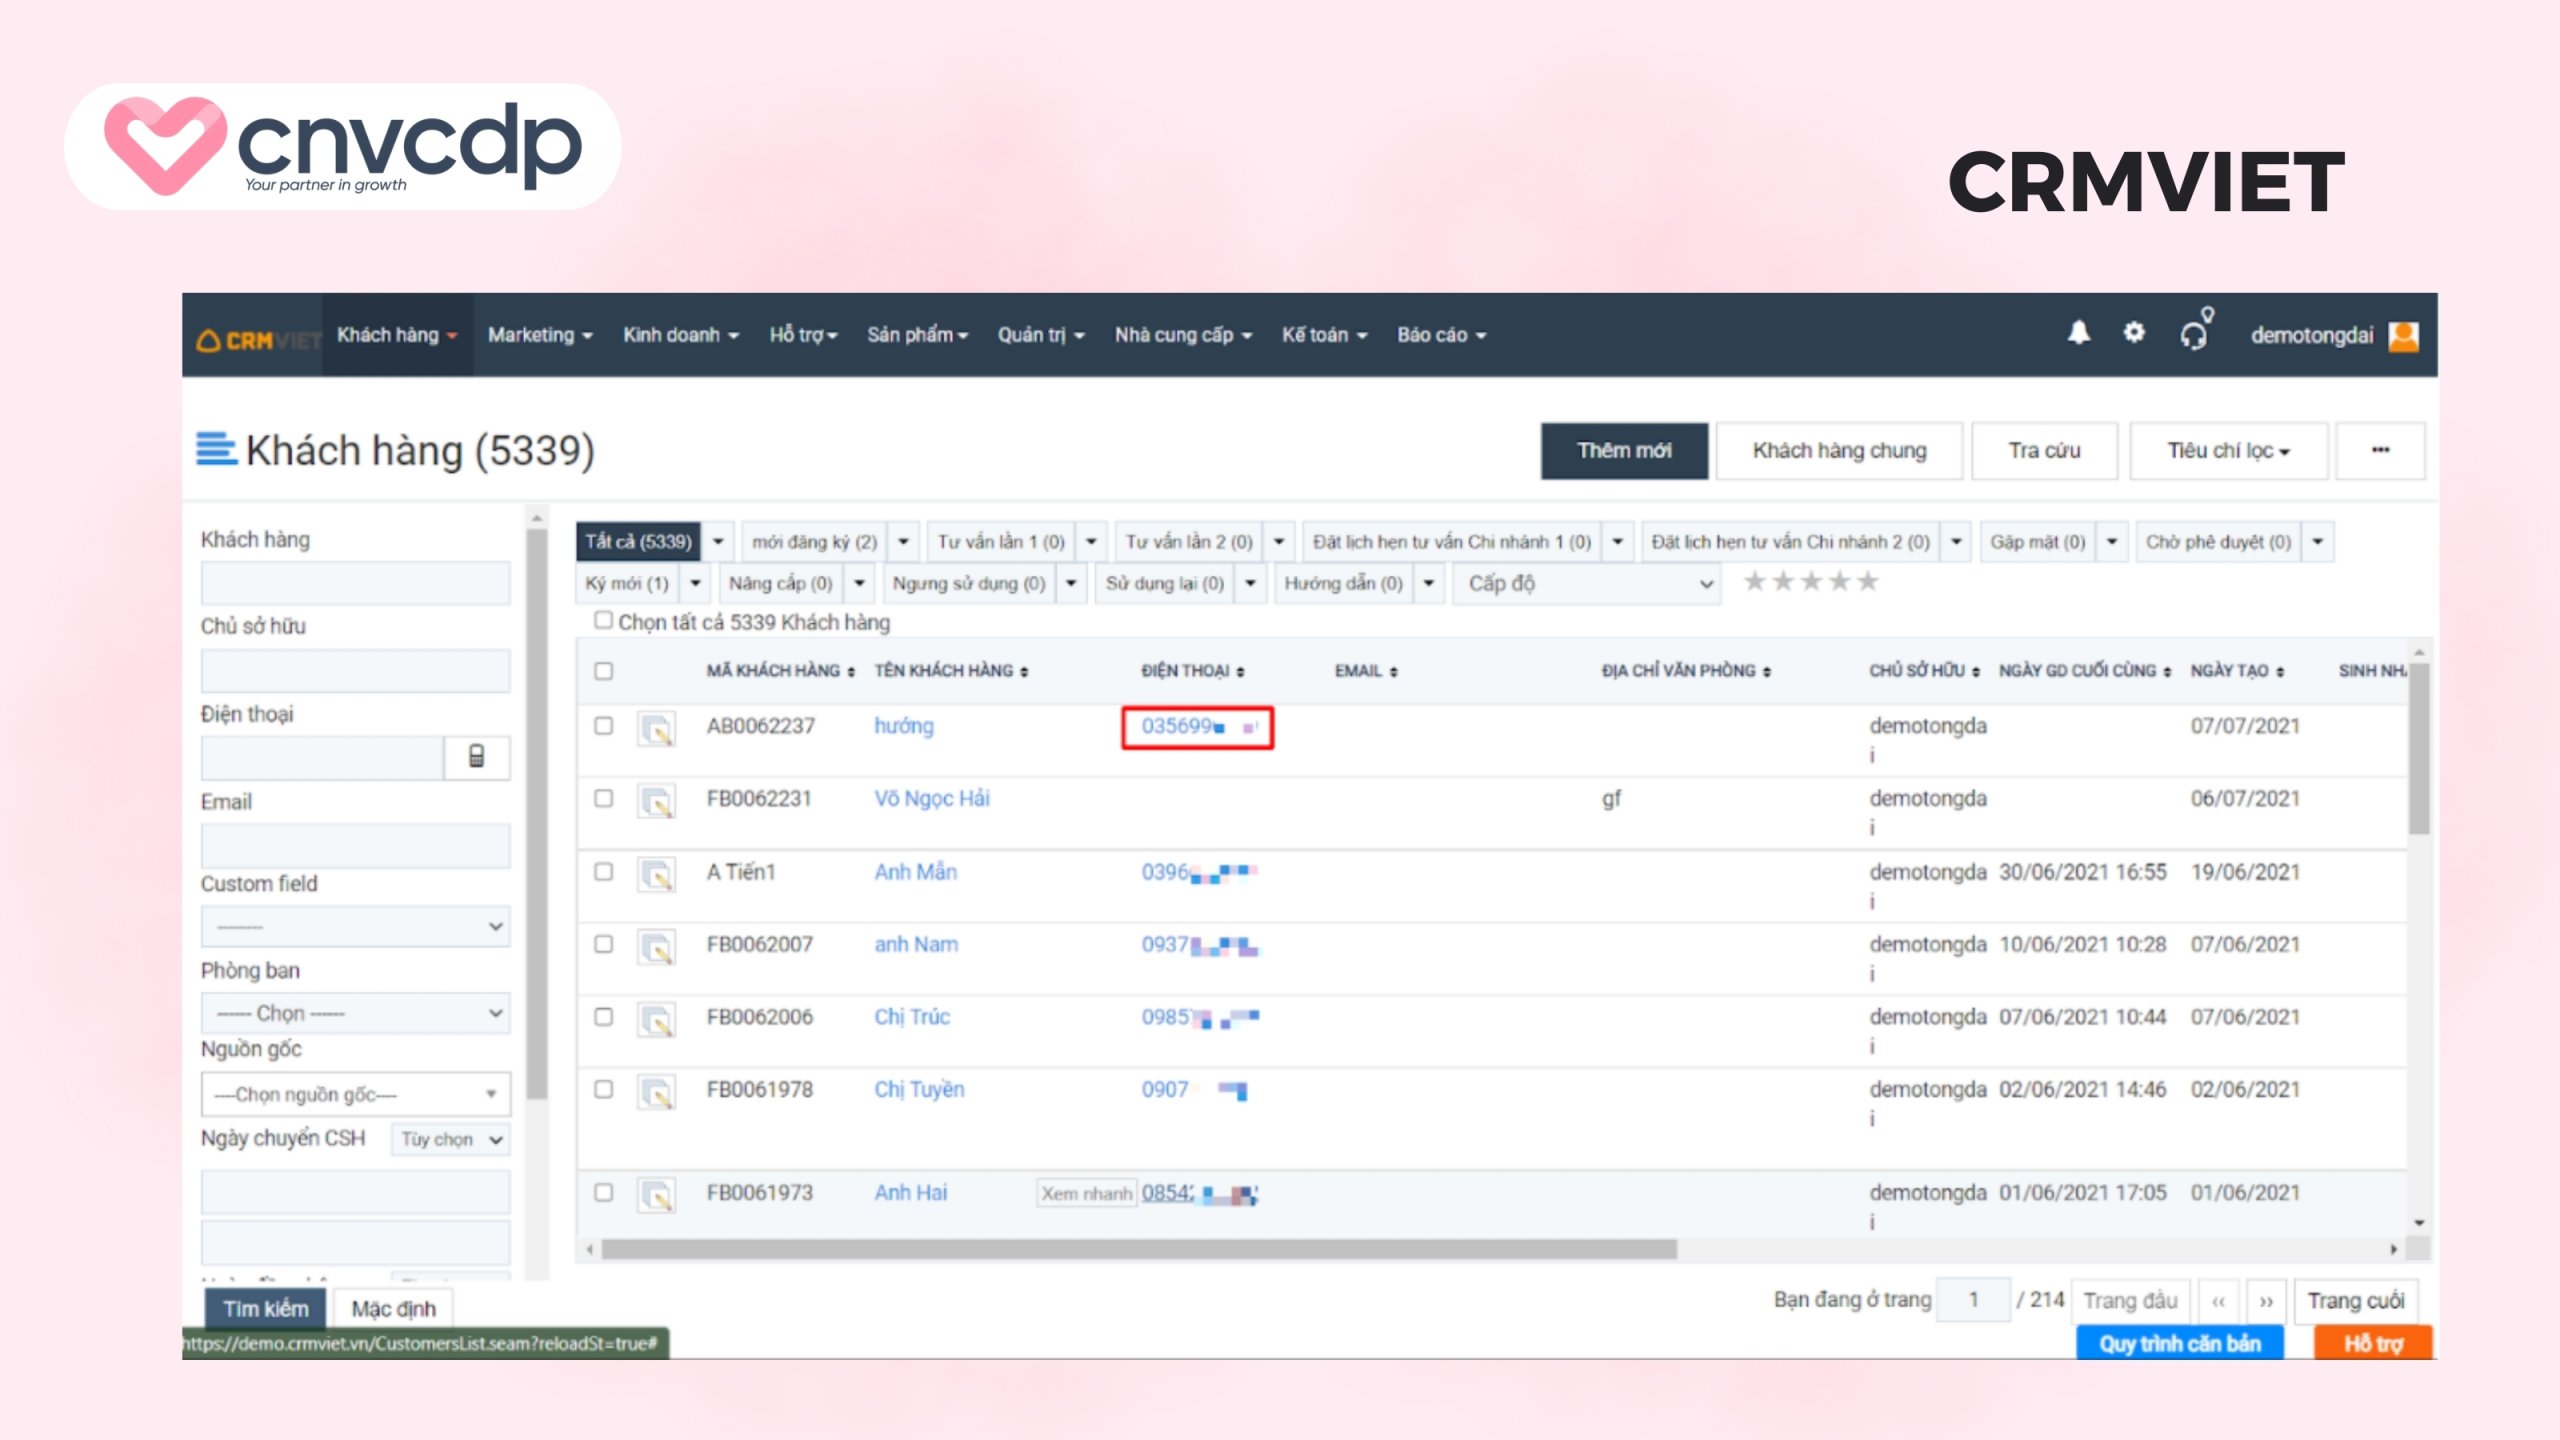The image size is (2560, 1440).
Task: Open Tiêu chí lọc dropdown button
Action: click(x=2227, y=451)
